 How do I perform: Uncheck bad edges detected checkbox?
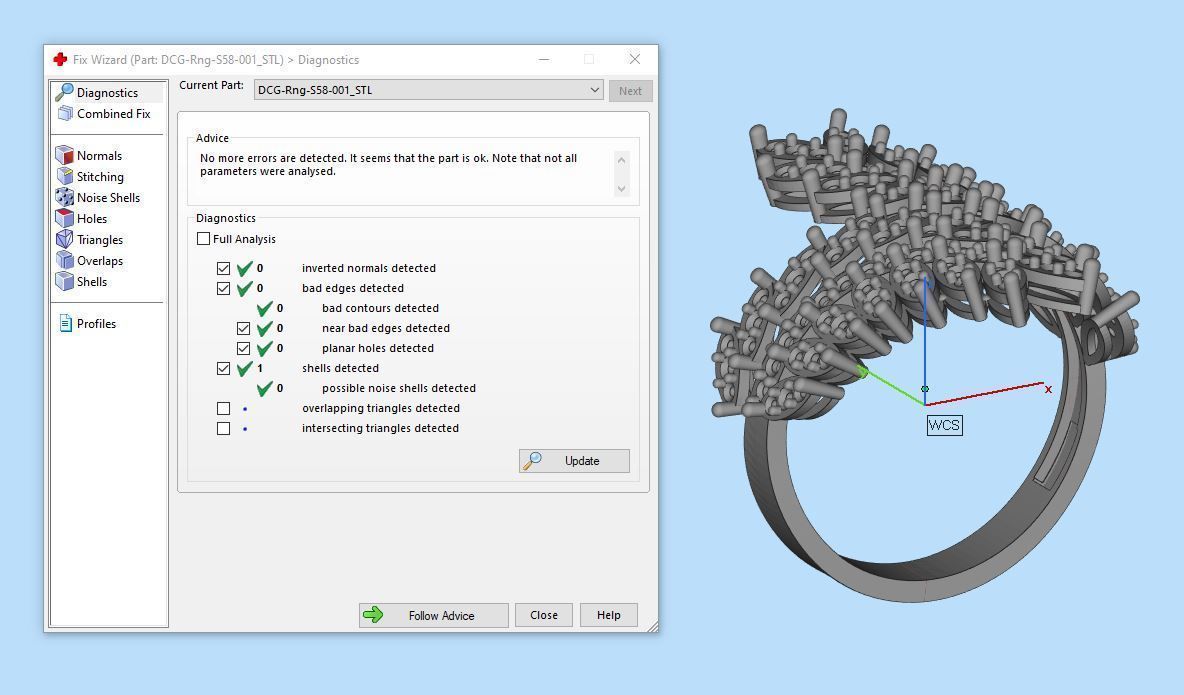click(224, 288)
